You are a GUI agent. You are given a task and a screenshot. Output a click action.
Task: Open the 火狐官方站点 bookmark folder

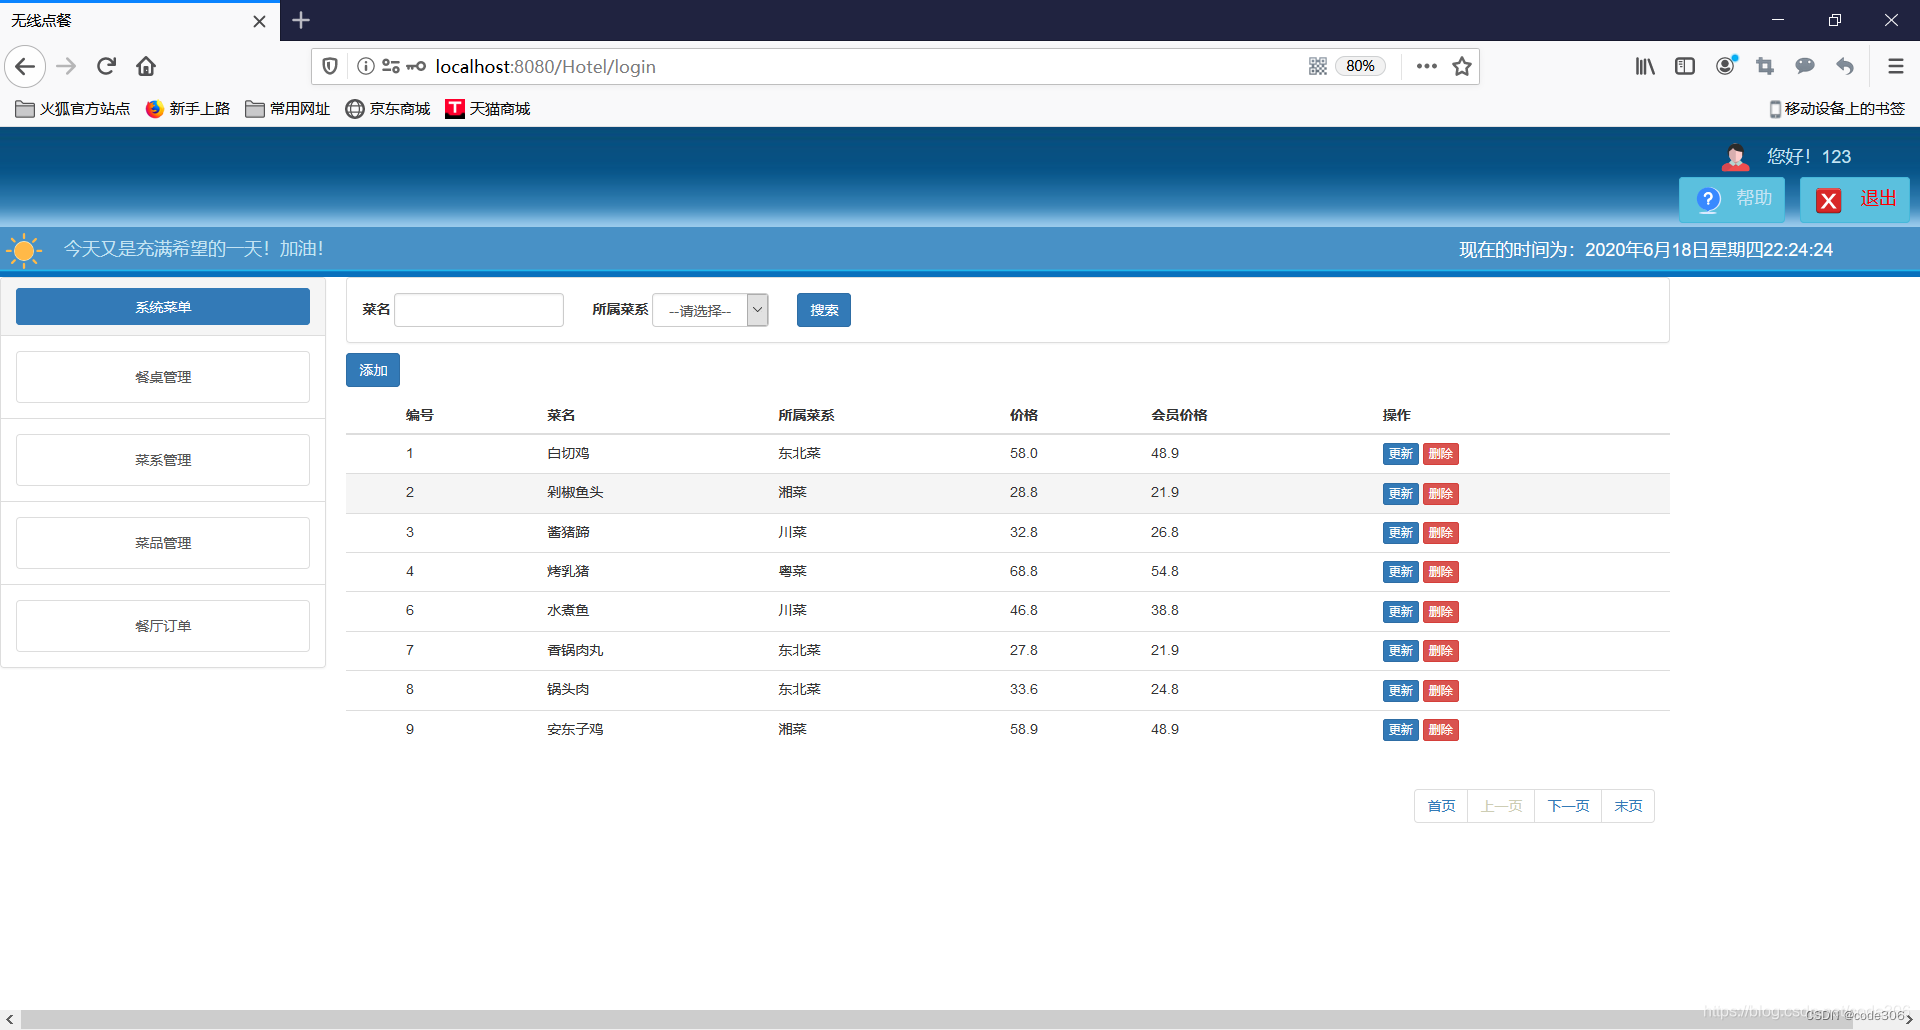point(73,109)
